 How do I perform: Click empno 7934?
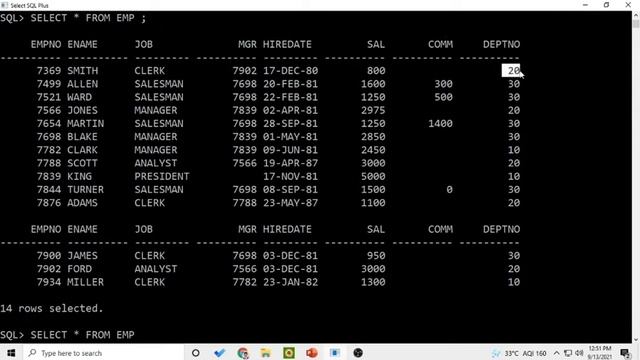pos(49,282)
